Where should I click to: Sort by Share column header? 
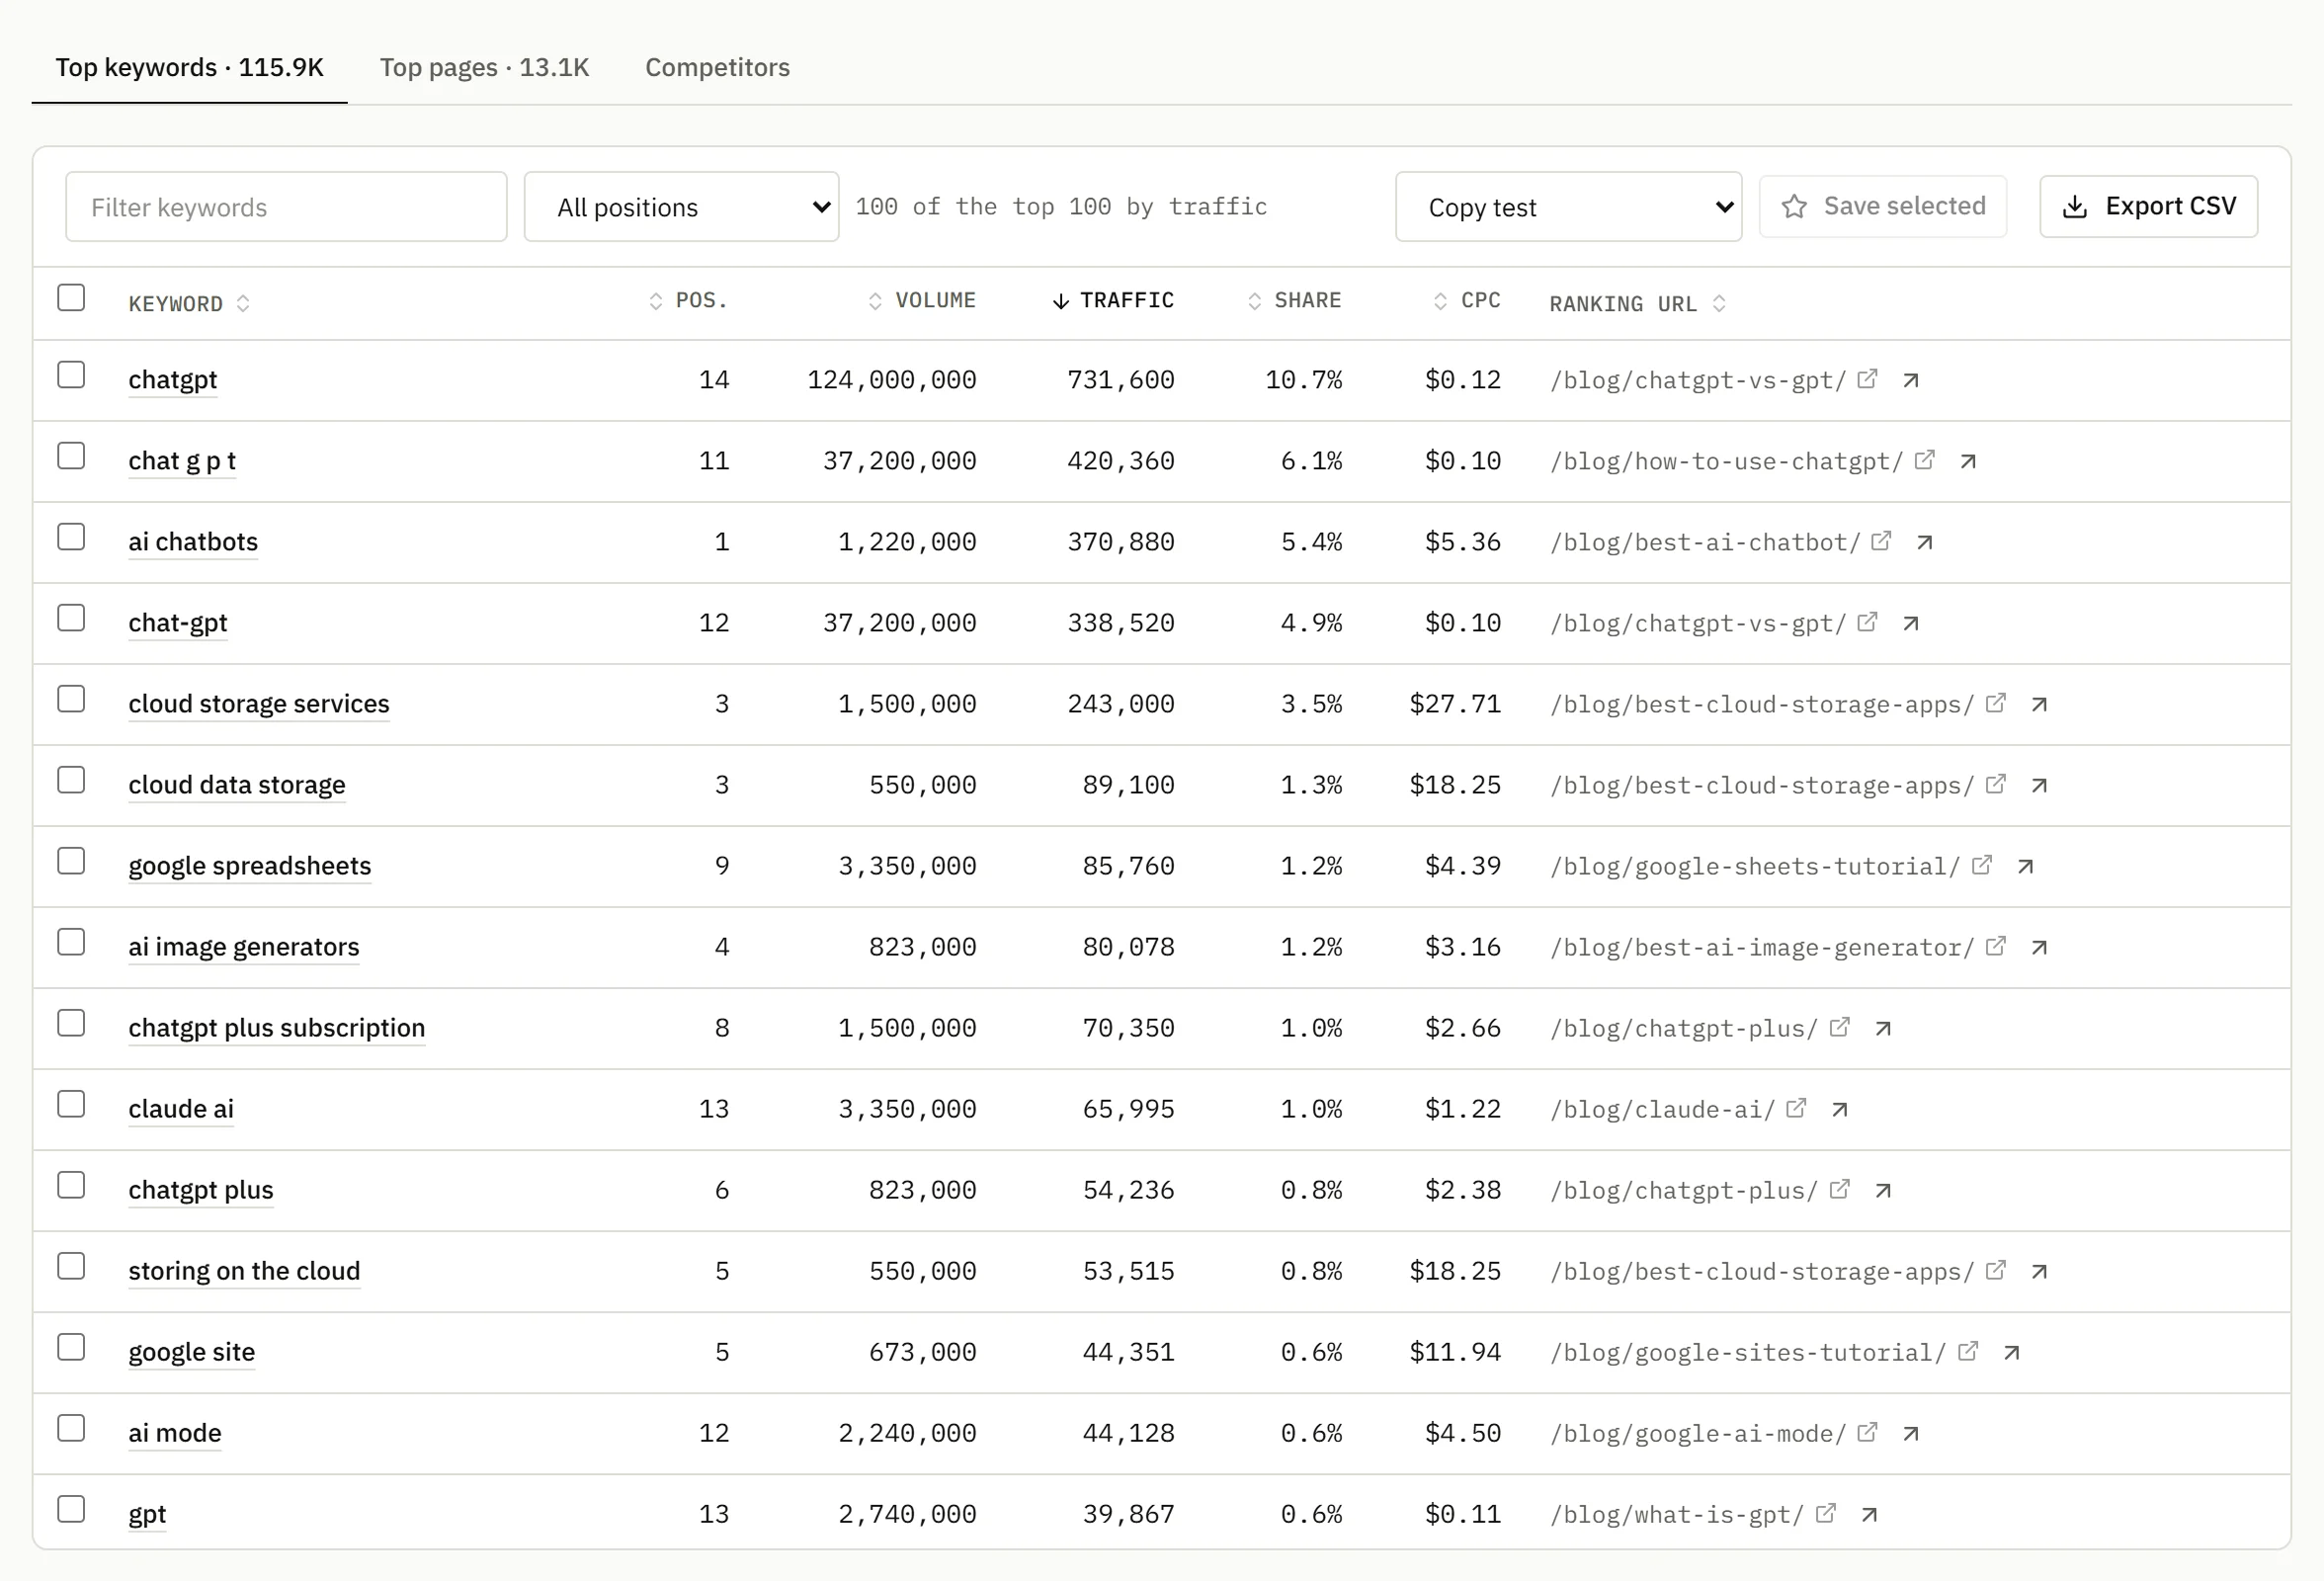click(x=1294, y=300)
